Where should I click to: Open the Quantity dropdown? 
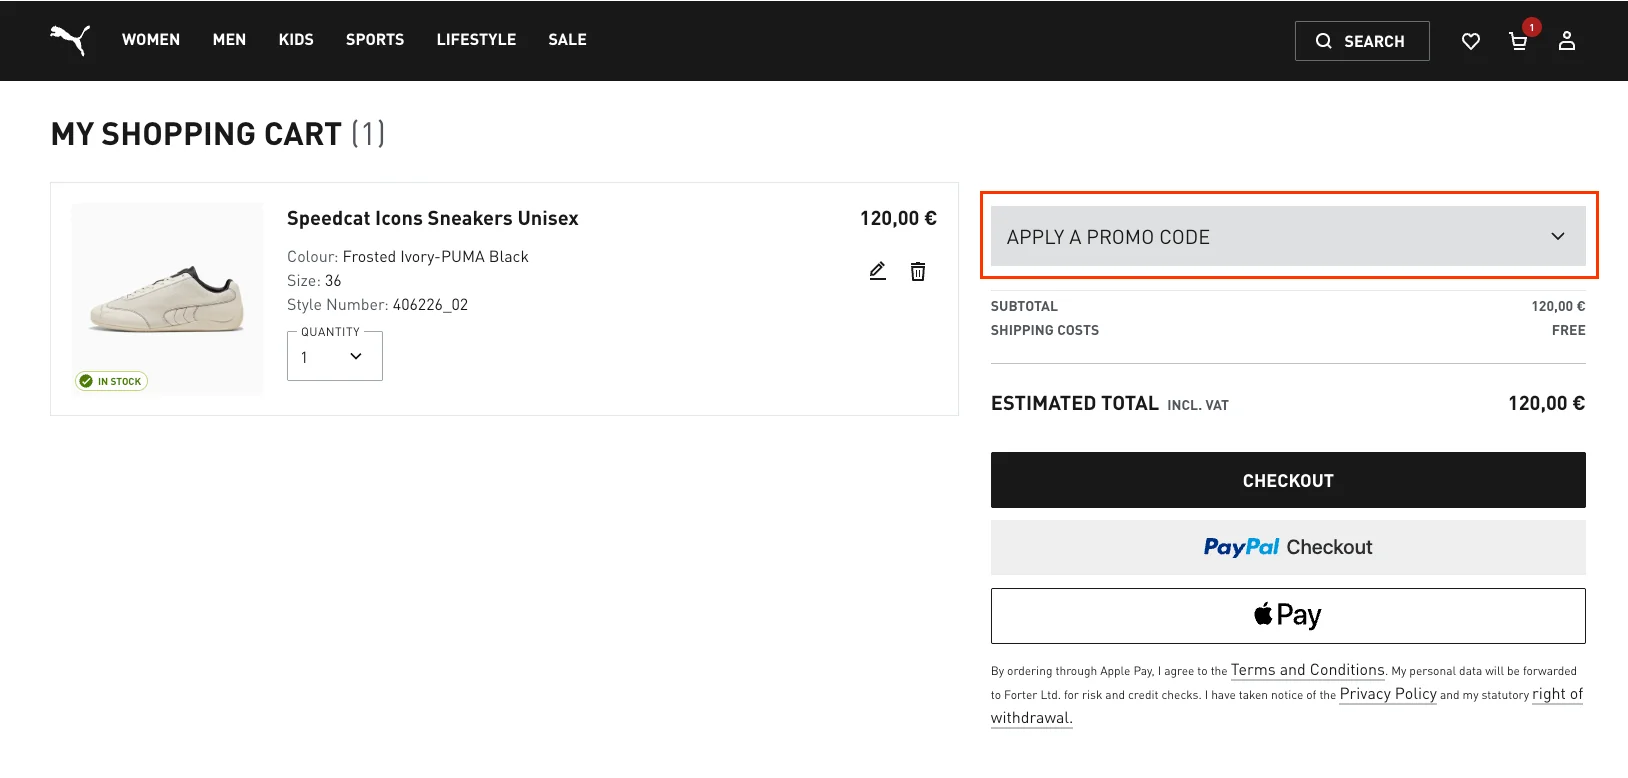[335, 356]
